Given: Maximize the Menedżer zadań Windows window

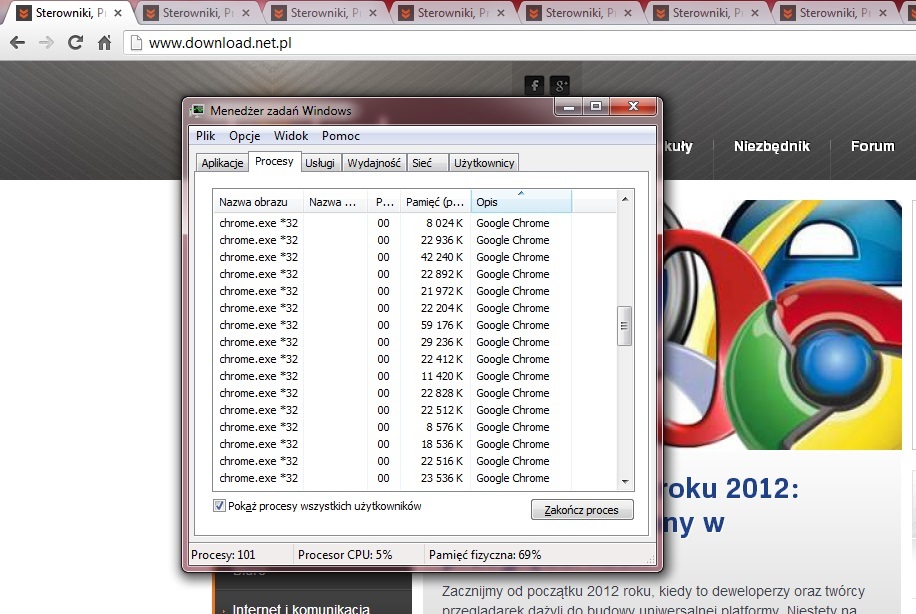Looking at the screenshot, I should [x=596, y=106].
